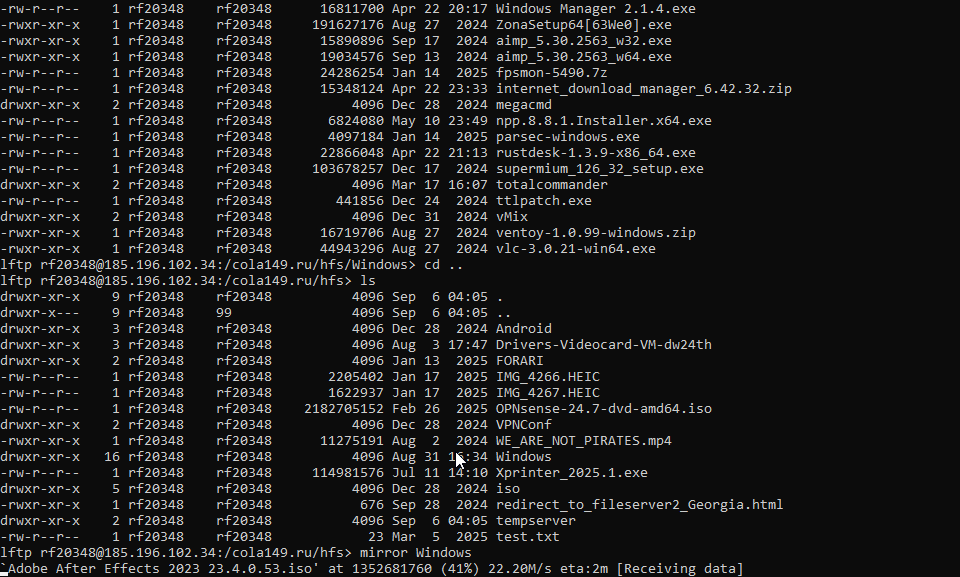The width and height of the screenshot is (960, 577).
Task: Click the Adobe After Effects transfer progress line
Action: point(371,569)
